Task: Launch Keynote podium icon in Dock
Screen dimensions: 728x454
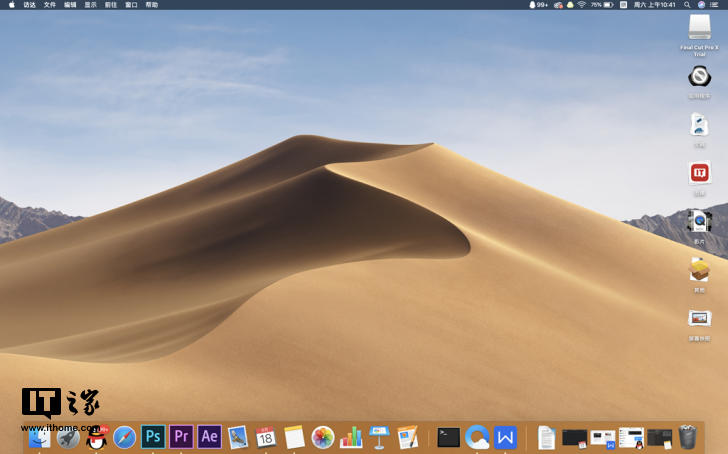Action: coord(379,437)
